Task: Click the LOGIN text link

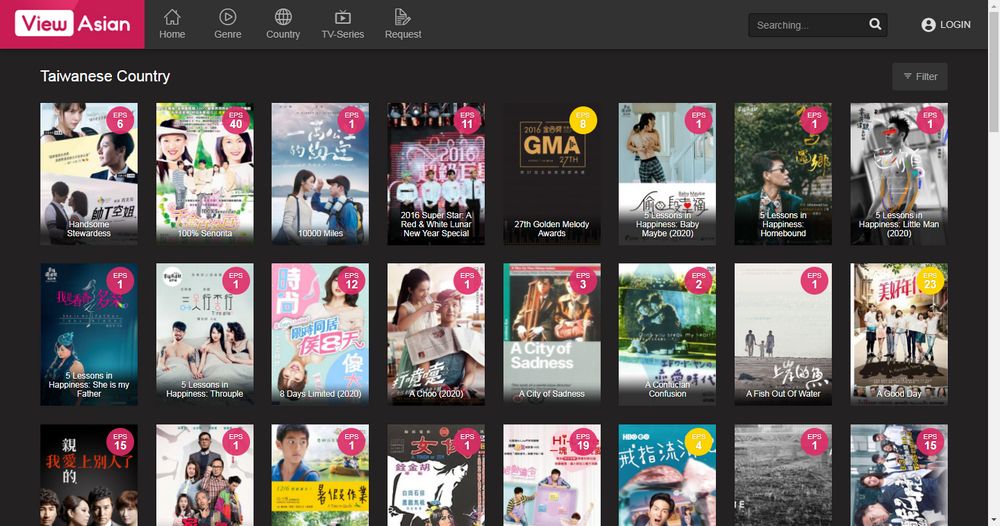Action: [955, 25]
